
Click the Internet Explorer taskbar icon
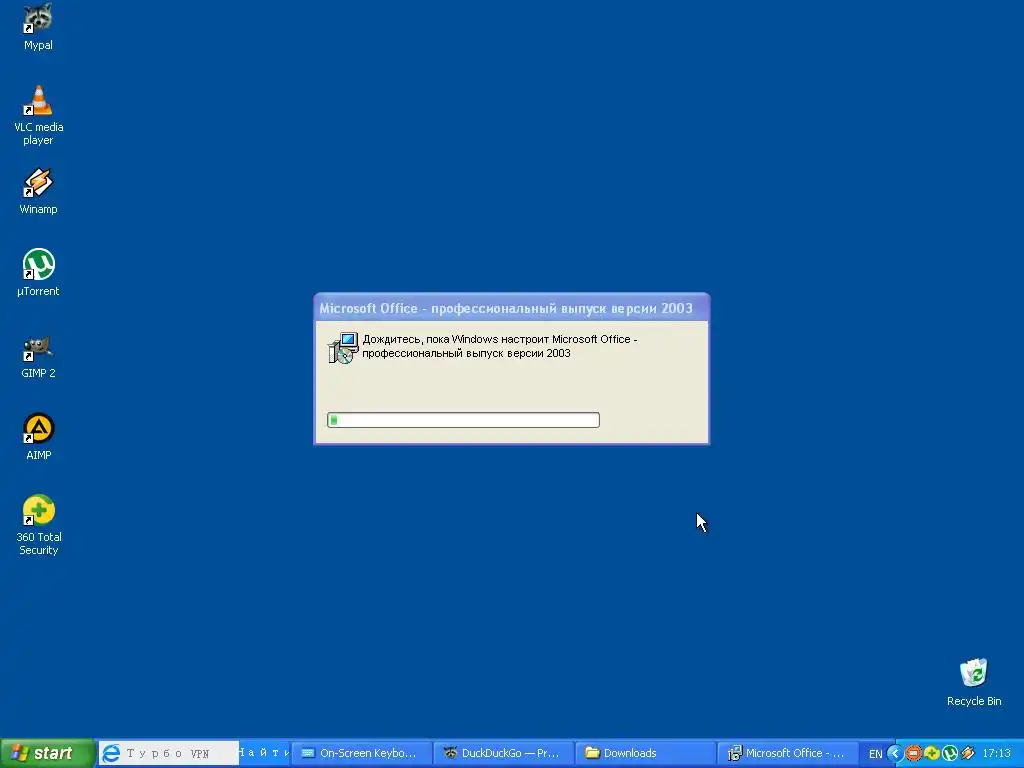point(111,753)
